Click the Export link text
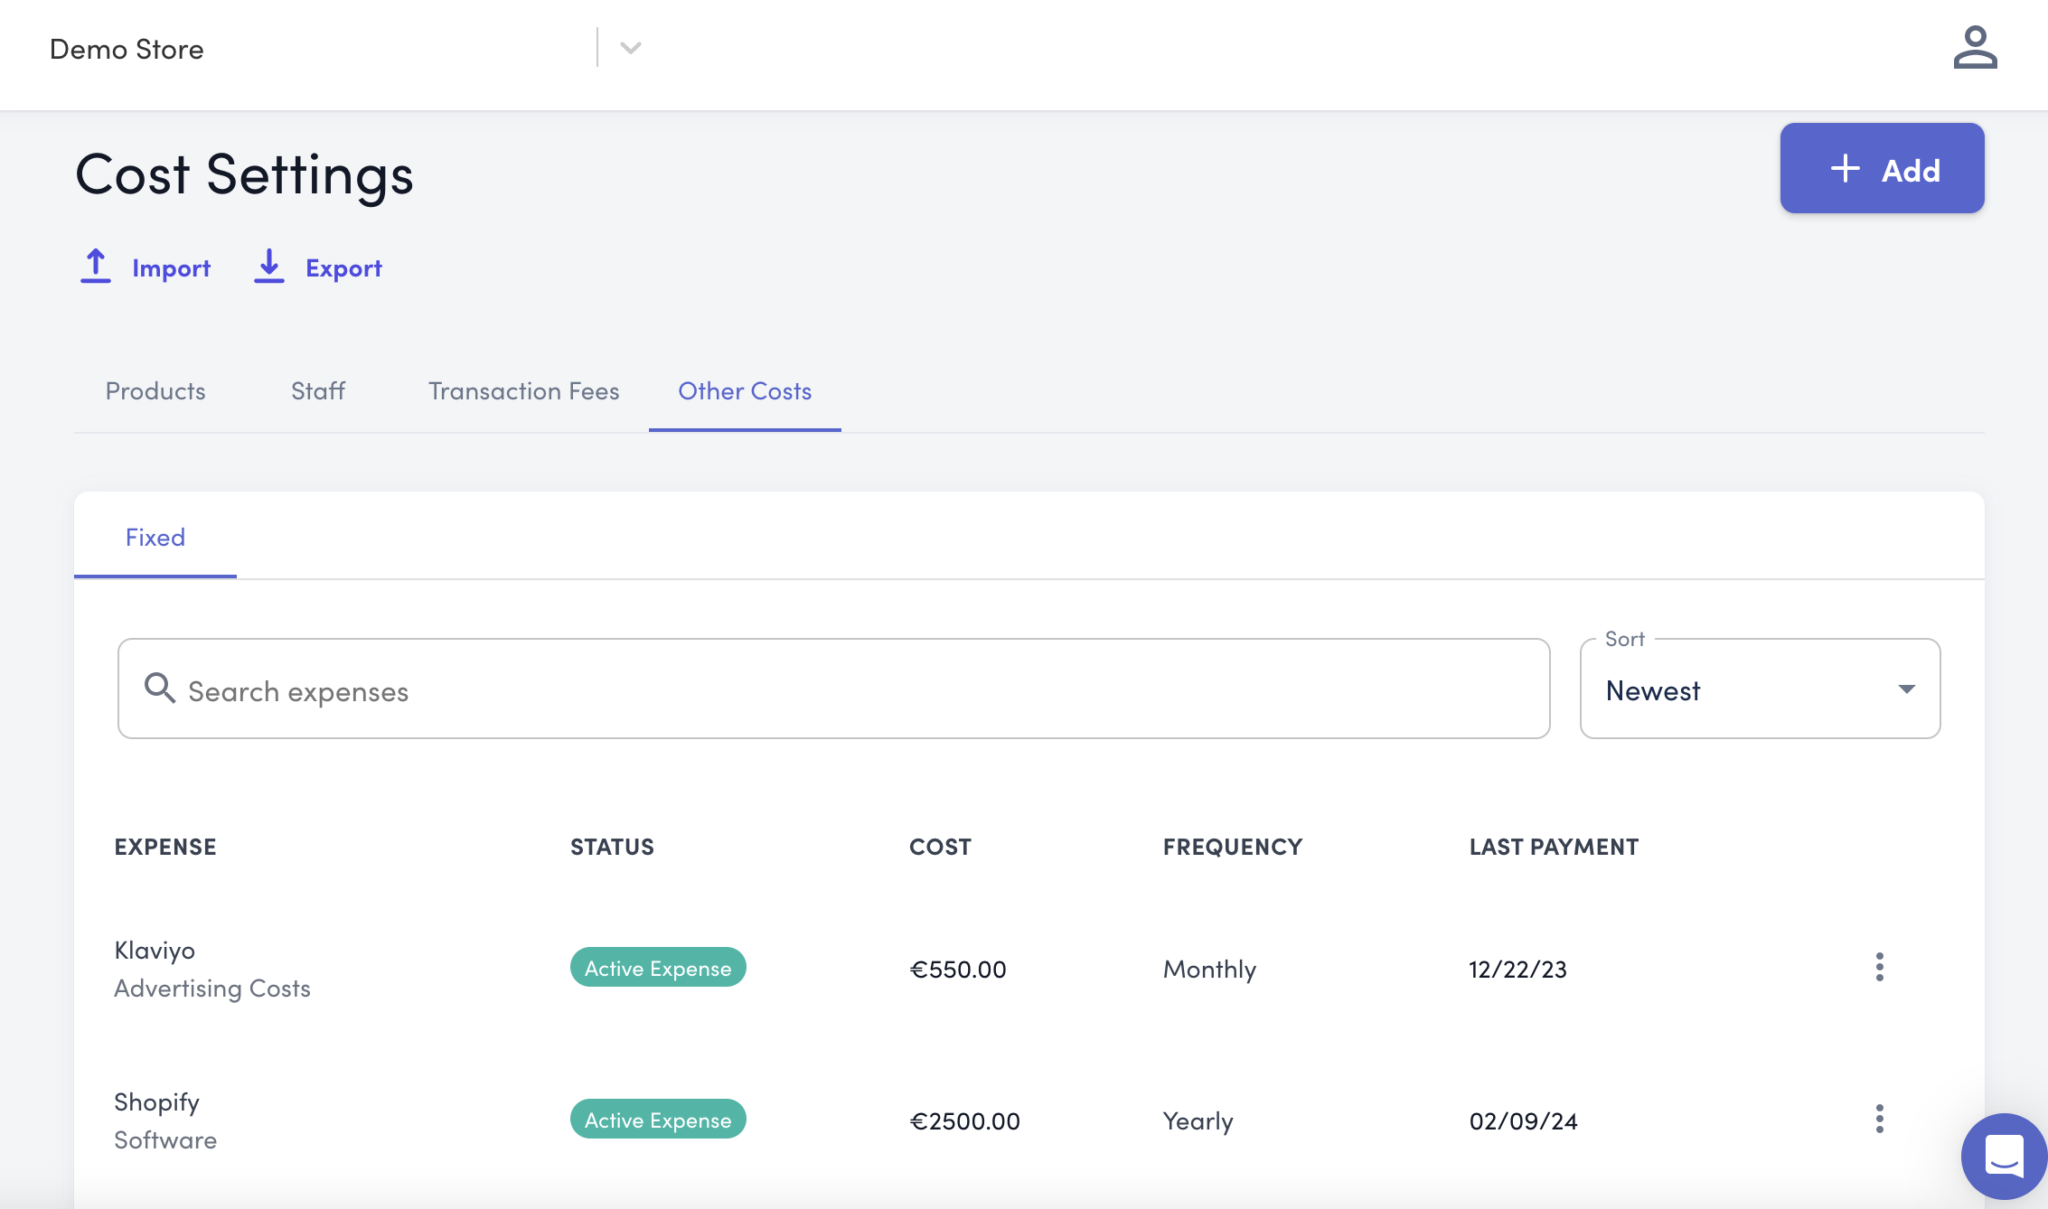Image resolution: width=2048 pixels, height=1209 pixels. pos(344,268)
